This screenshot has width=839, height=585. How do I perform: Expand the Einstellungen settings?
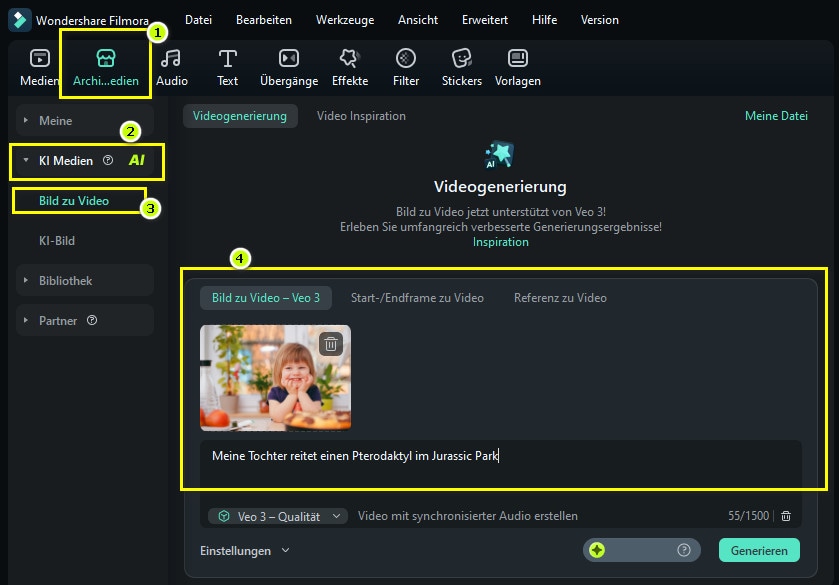click(x=245, y=551)
